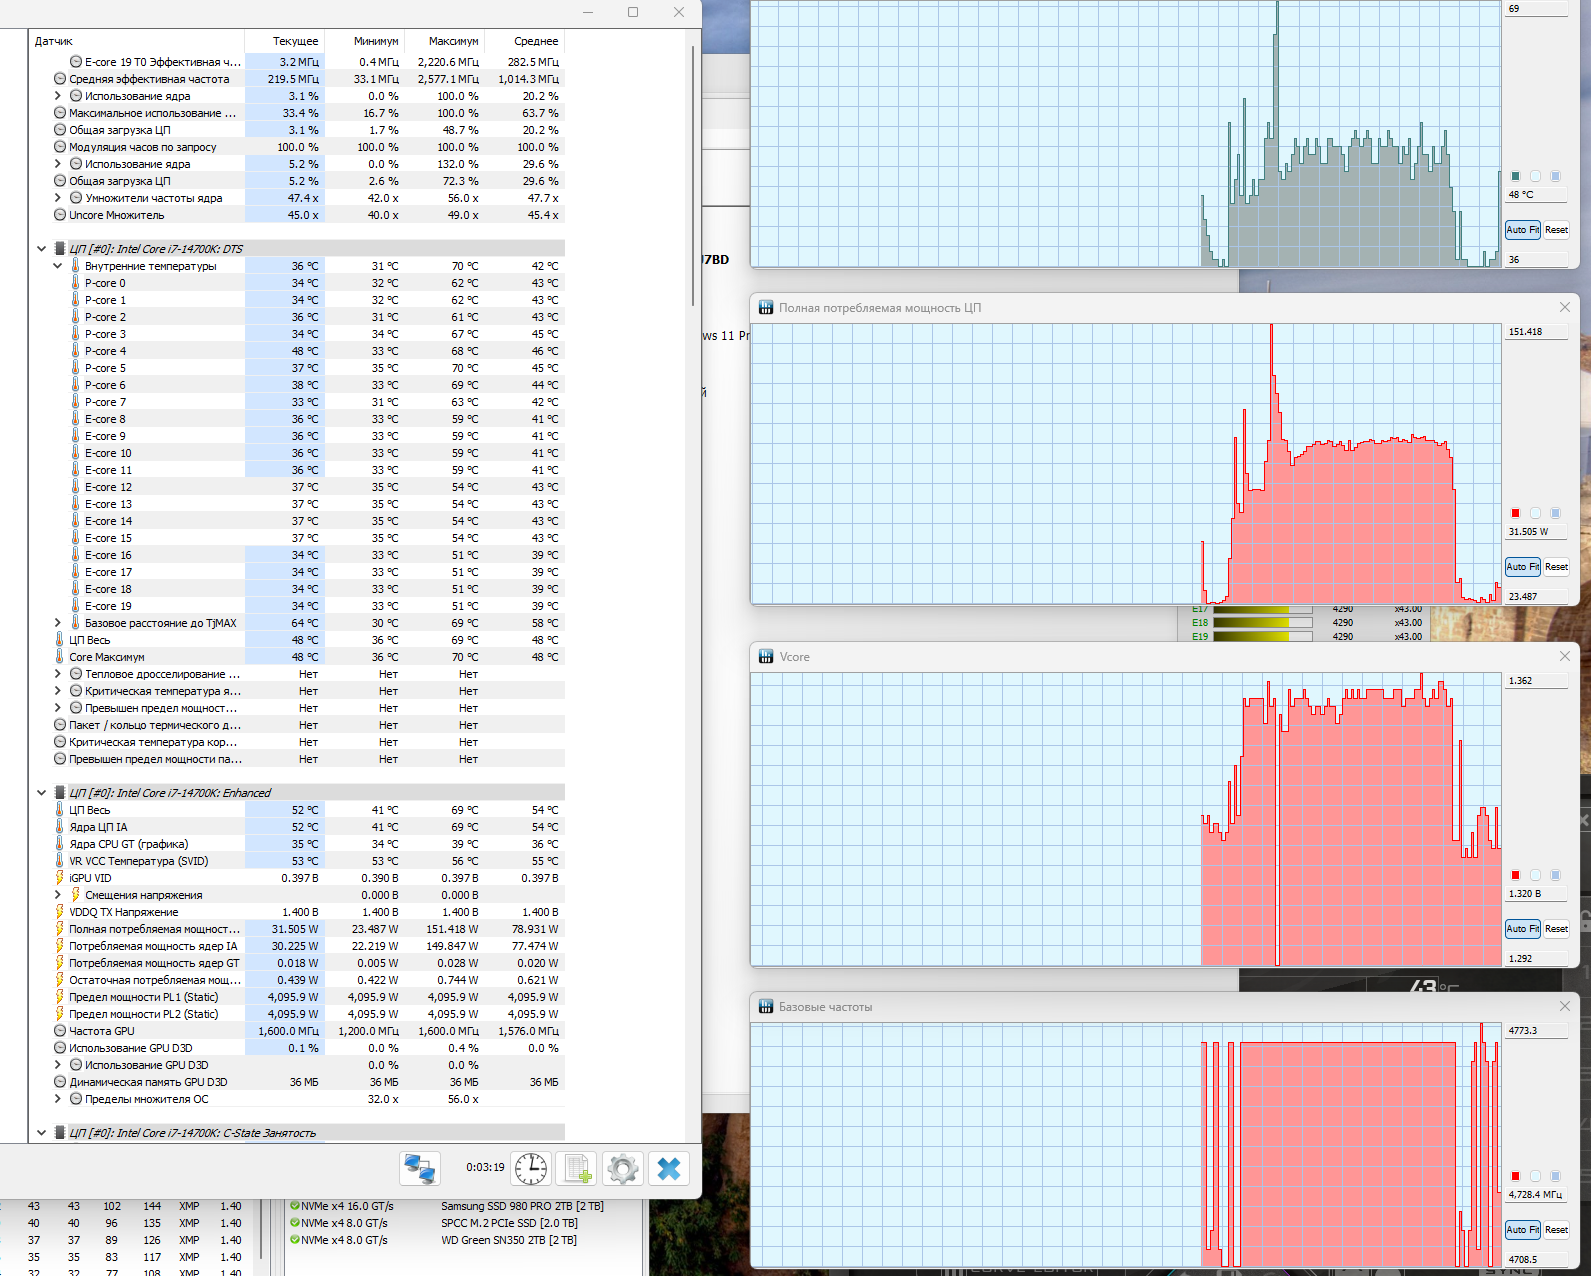Click the blue X close sensors icon
1591x1276 pixels.
click(x=669, y=1168)
